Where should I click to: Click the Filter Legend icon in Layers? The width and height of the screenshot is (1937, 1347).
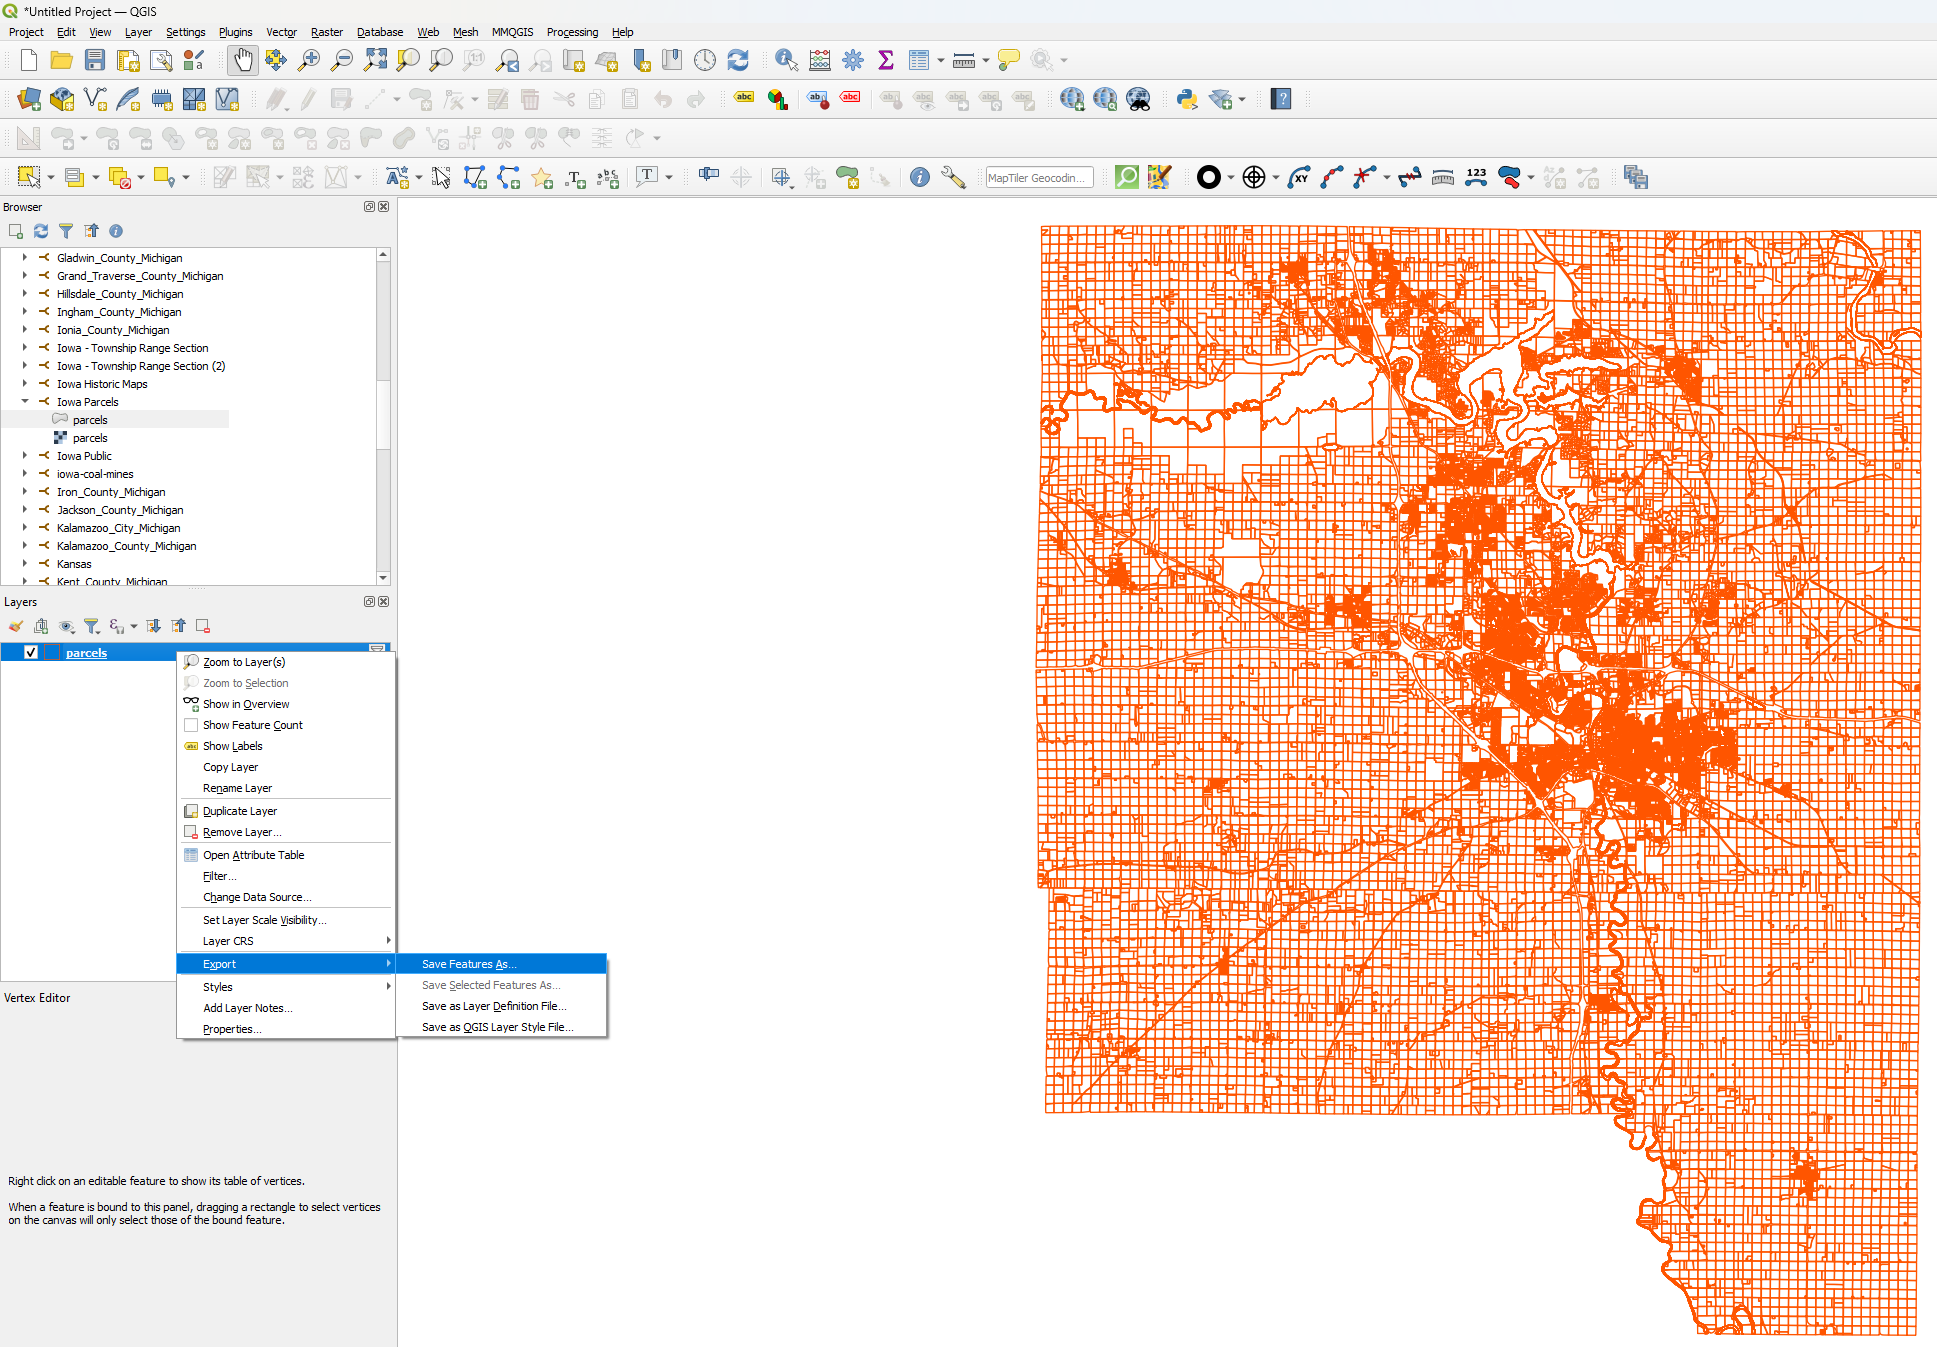(x=92, y=626)
